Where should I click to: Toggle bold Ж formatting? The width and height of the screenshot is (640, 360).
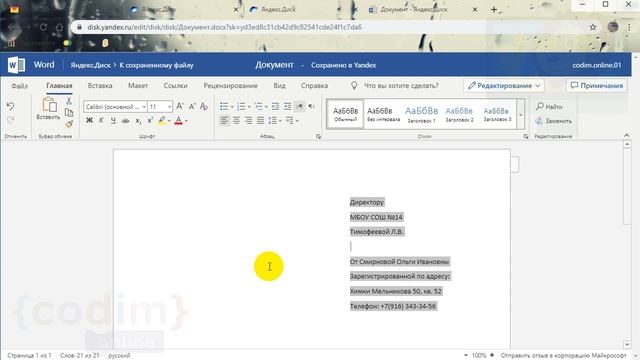(x=89, y=120)
